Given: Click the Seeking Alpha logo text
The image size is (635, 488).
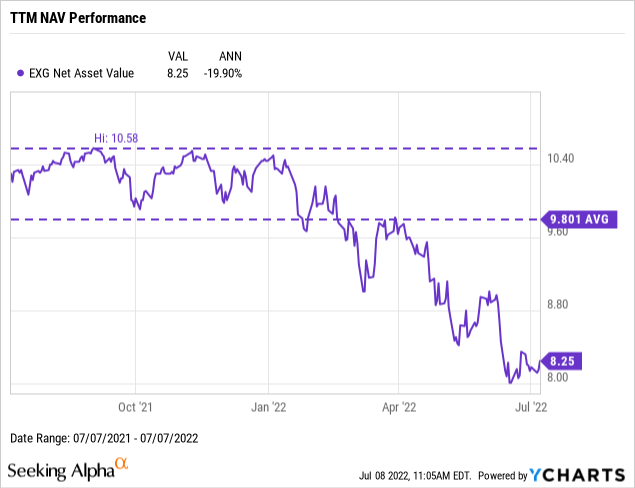Looking at the screenshot, I should 60,470.
